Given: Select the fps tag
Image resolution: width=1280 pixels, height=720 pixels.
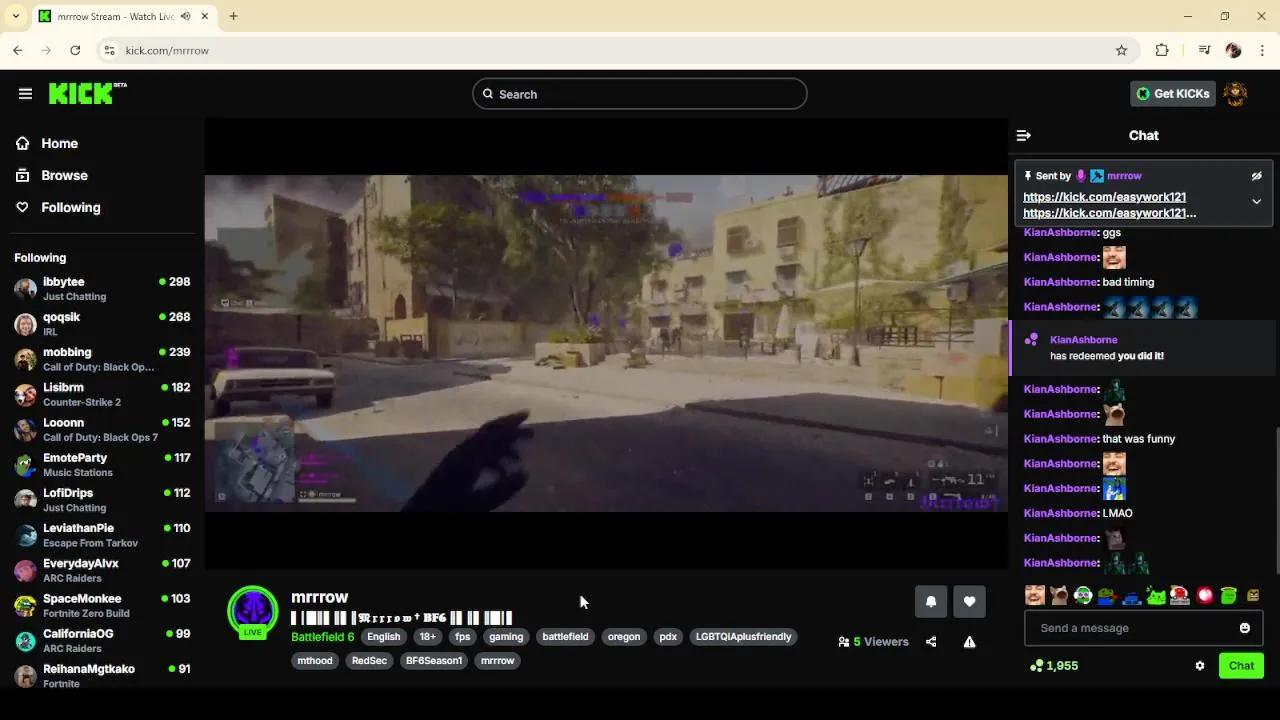Looking at the screenshot, I should click(x=462, y=637).
